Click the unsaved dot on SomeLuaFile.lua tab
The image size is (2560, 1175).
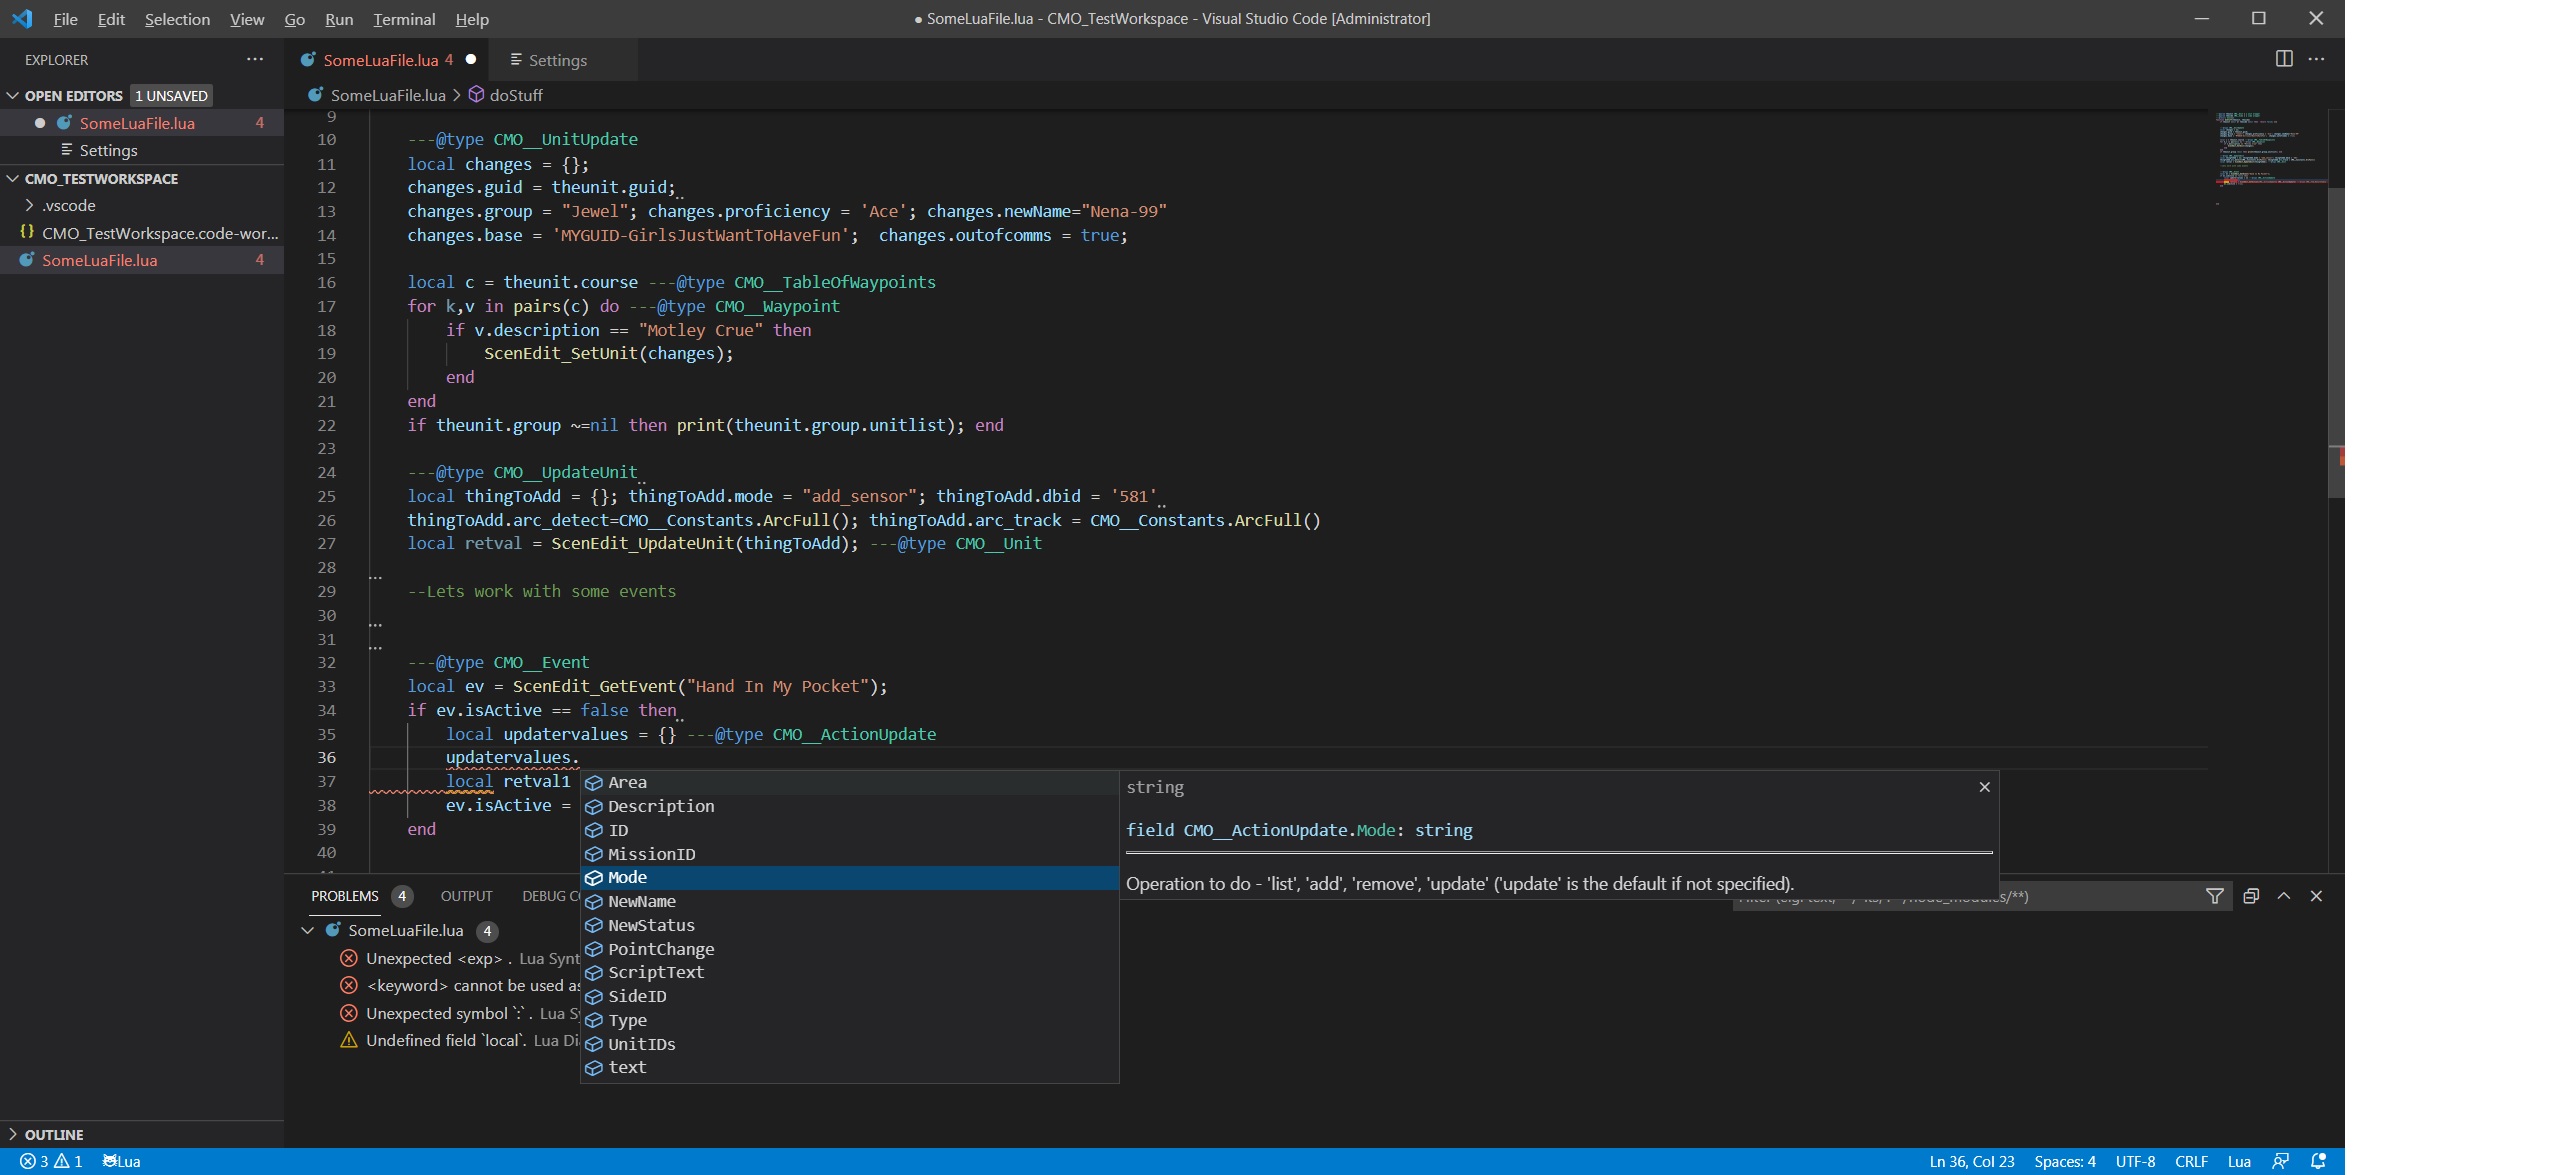click(x=471, y=59)
